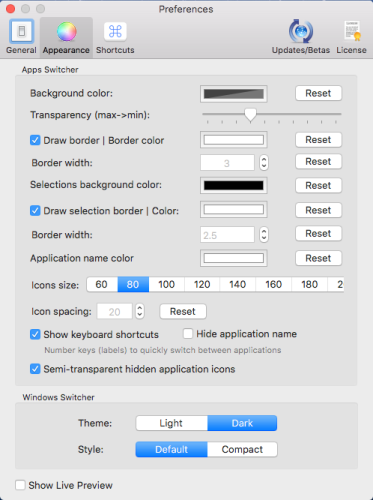373x500 pixels.
Task: Select the Appearance color wheel tab
Action: 66,37
